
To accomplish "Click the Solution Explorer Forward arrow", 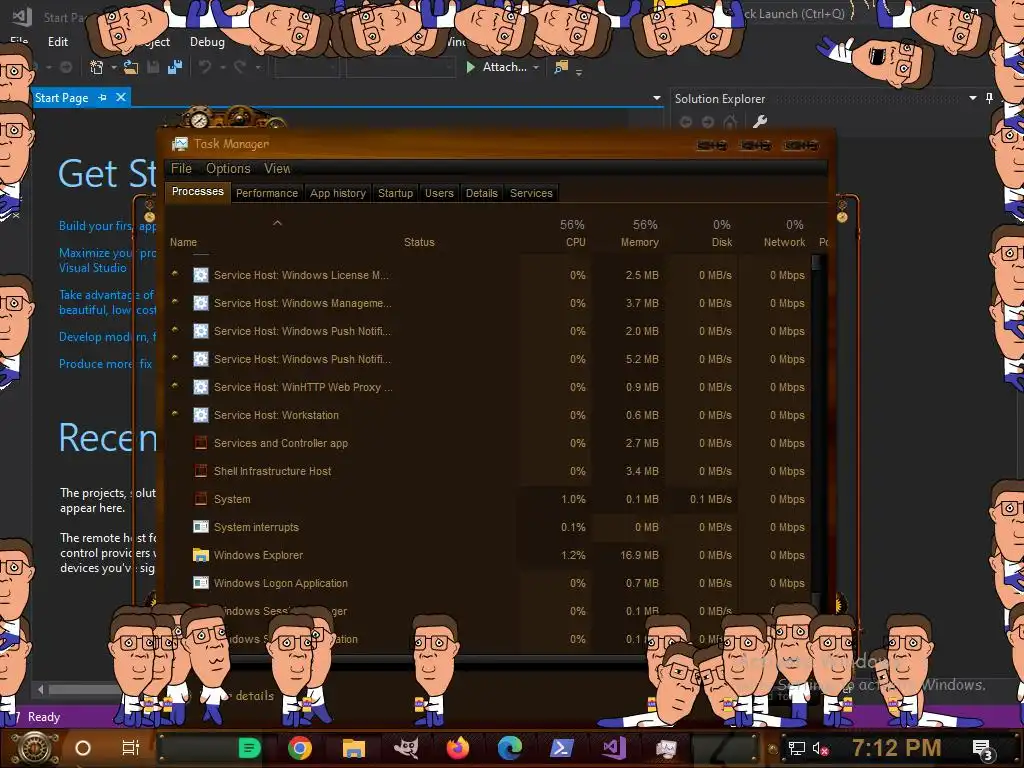I will [x=708, y=121].
